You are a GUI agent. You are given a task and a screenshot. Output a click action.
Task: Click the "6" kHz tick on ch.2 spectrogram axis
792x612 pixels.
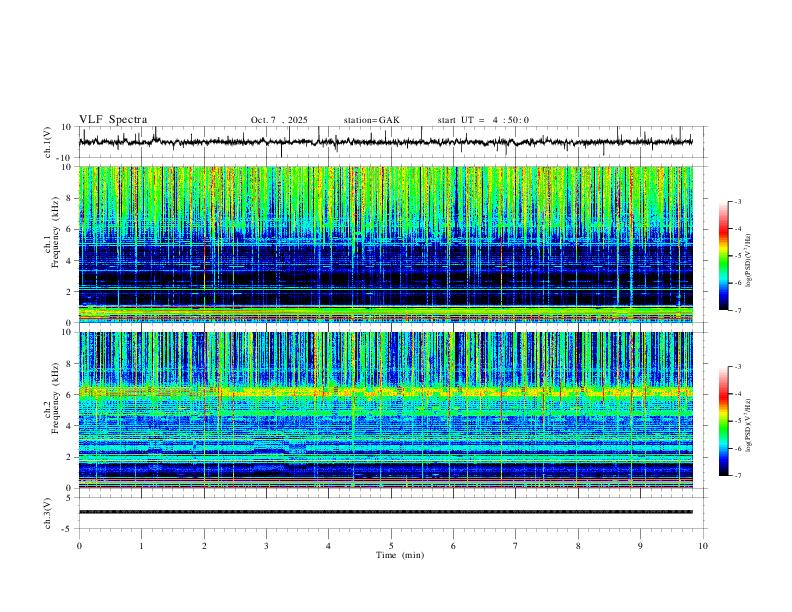pyautogui.click(x=69, y=395)
